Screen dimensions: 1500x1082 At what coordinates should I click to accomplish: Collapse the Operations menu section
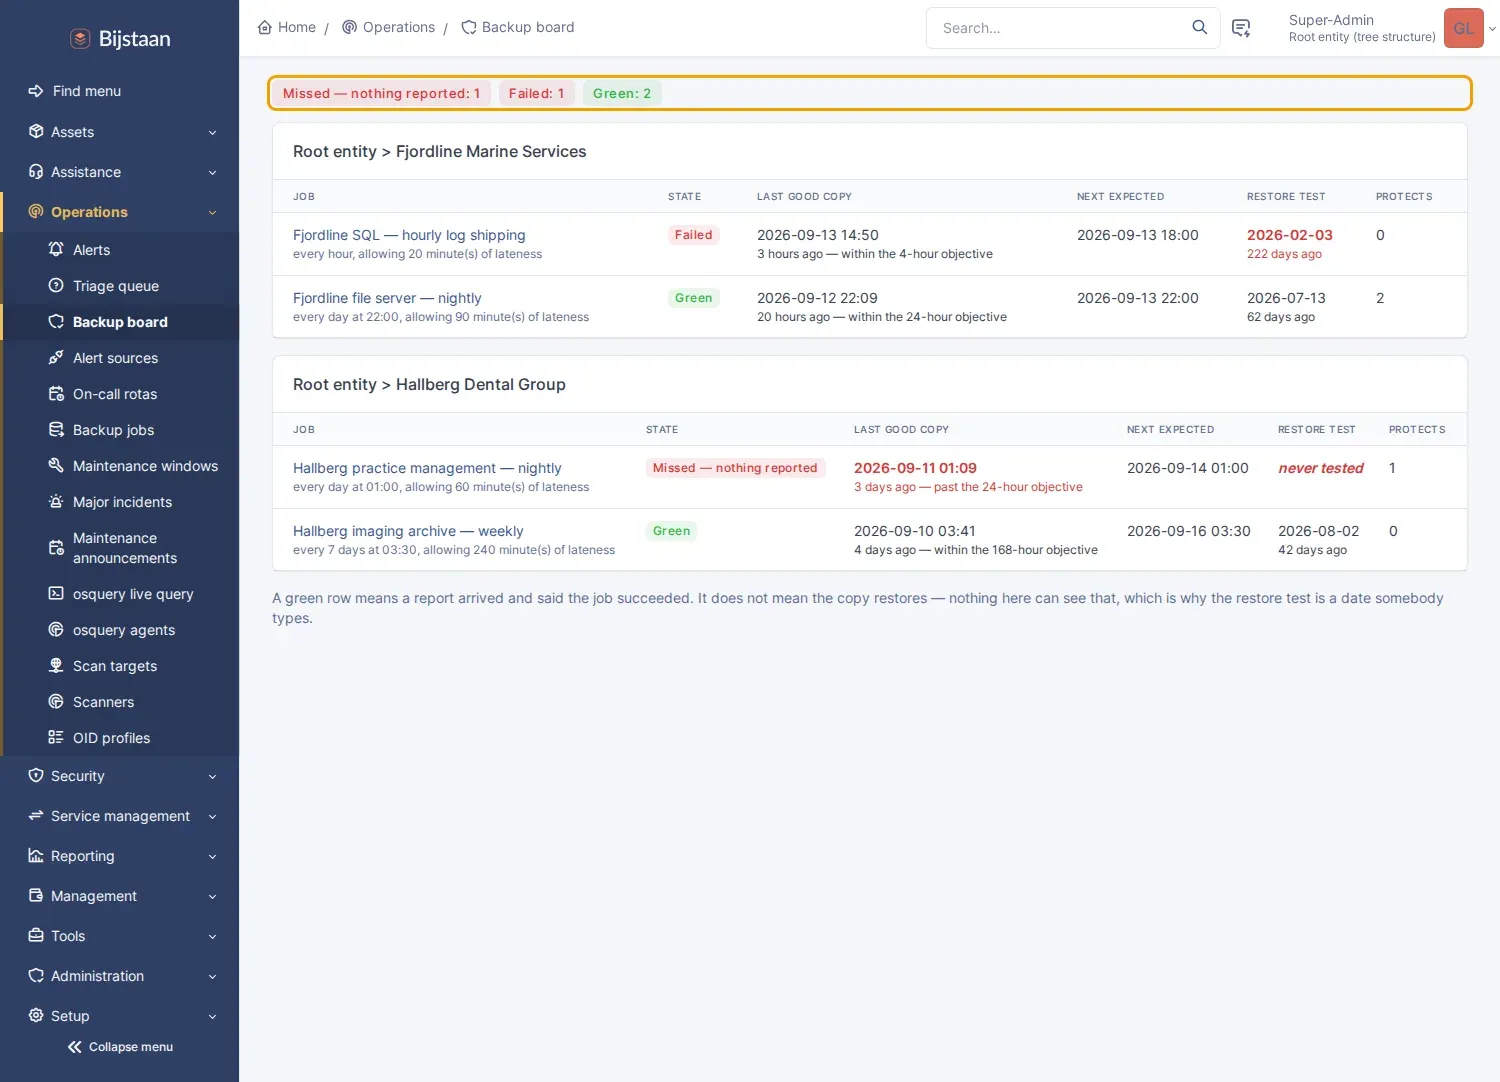120,212
